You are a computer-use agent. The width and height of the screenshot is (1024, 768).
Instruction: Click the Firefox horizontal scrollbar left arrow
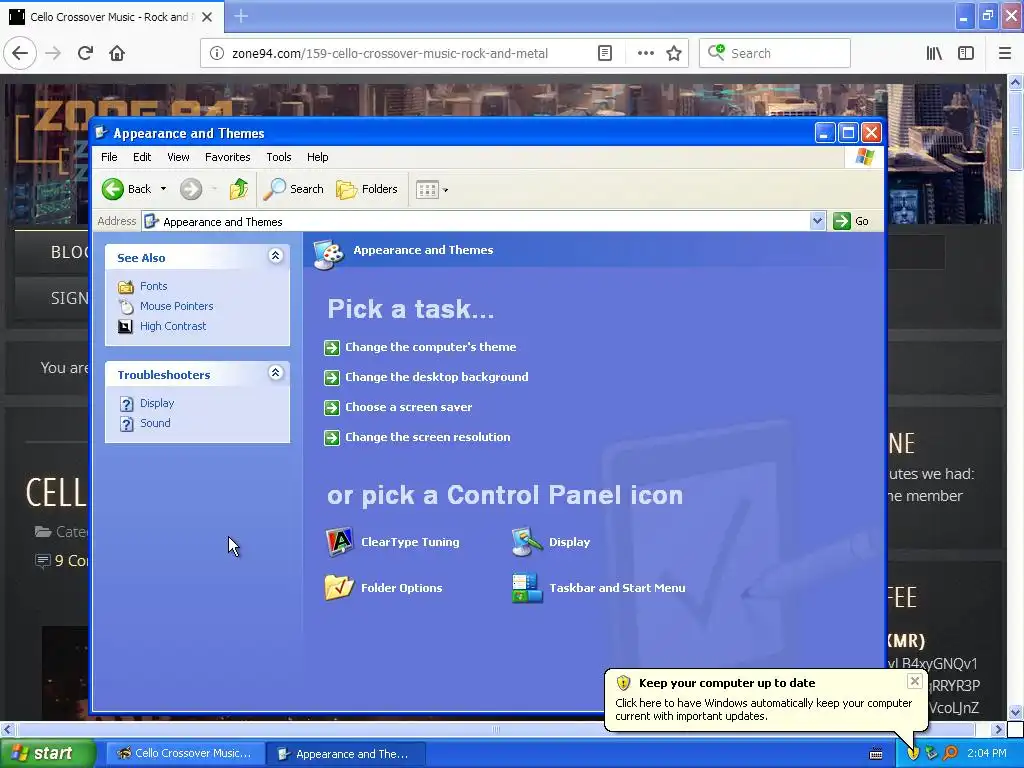click(x=7, y=729)
